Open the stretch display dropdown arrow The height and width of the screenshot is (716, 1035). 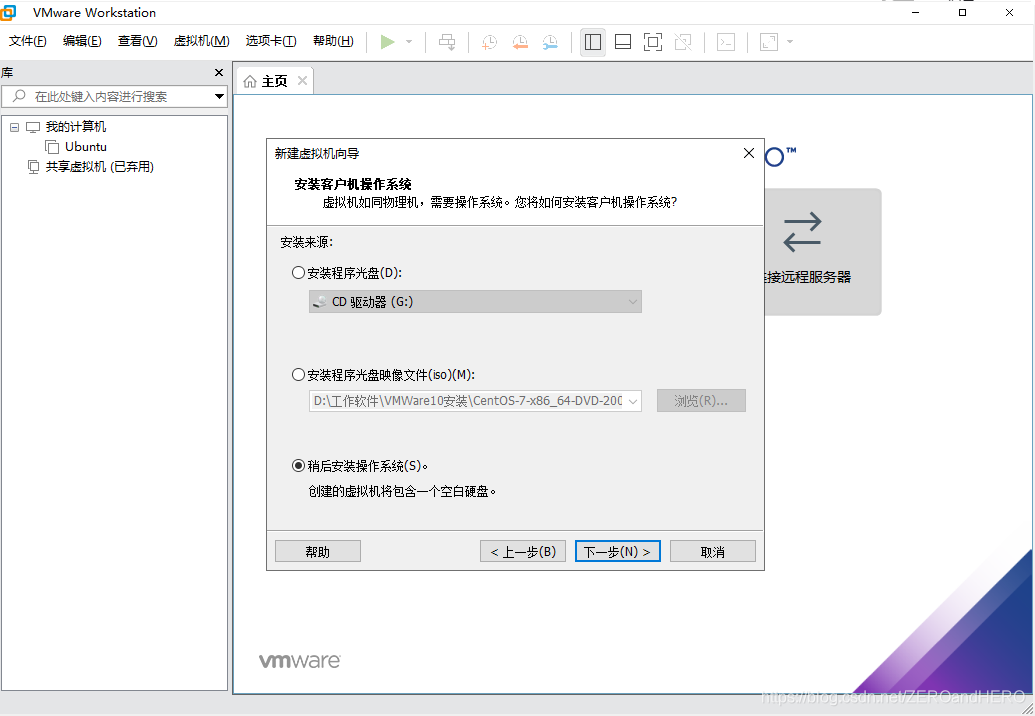coord(789,42)
